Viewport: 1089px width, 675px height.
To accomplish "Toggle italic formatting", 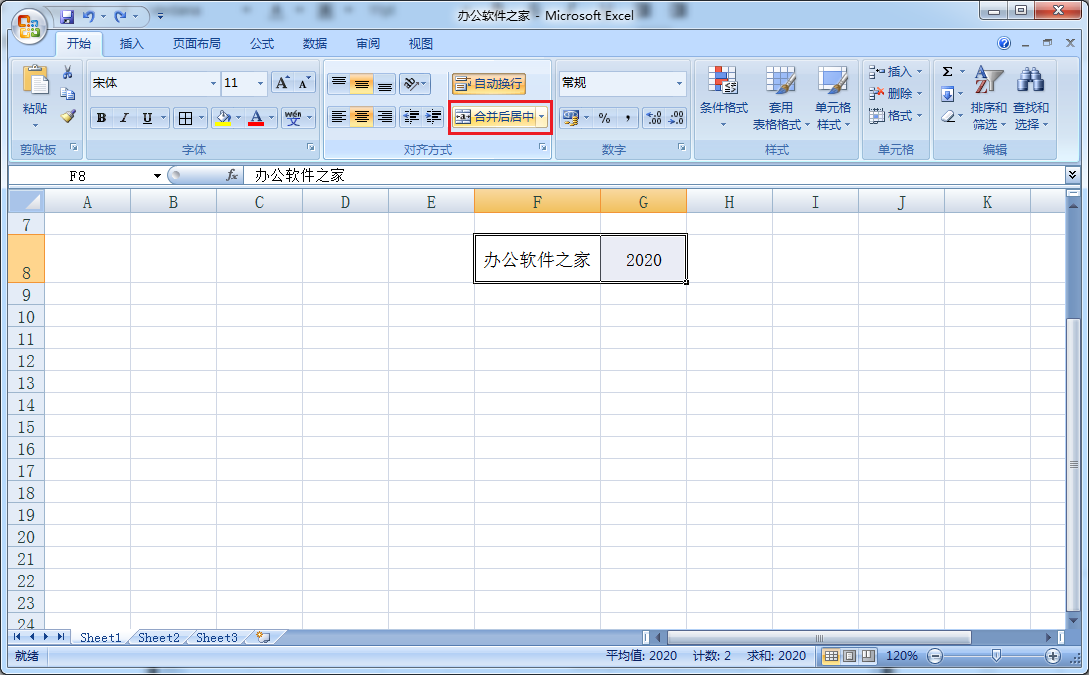I will pyautogui.click(x=124, y=118).
